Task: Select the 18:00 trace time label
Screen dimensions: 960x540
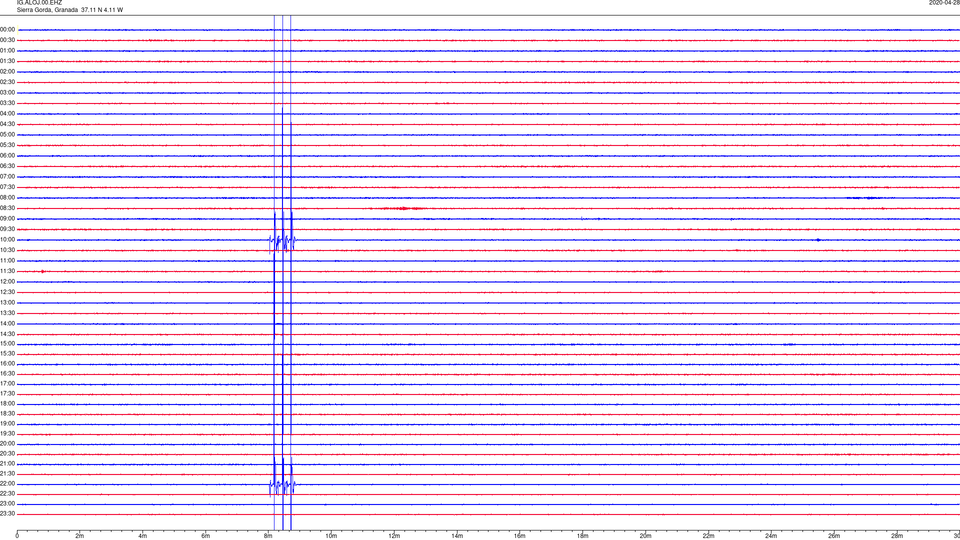Action: click(7, 404)
